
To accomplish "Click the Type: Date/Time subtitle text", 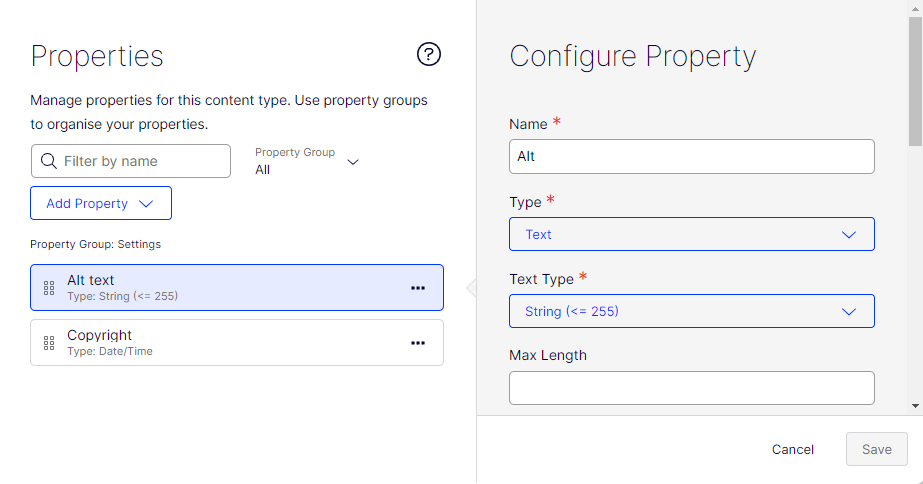I will pyautogui.click(x=109, y=352).
